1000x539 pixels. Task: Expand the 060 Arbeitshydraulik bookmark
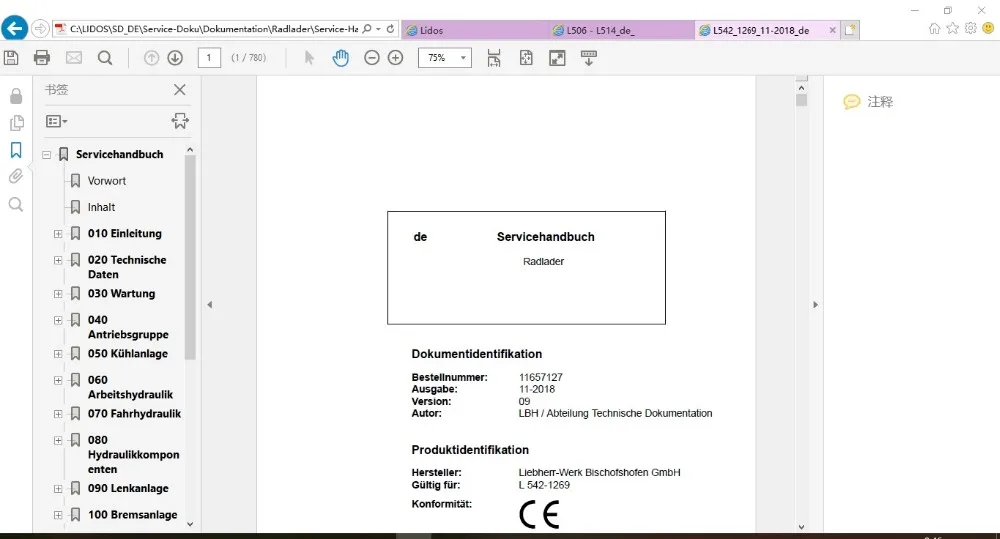pyautogui.click(x=58, y=380)
